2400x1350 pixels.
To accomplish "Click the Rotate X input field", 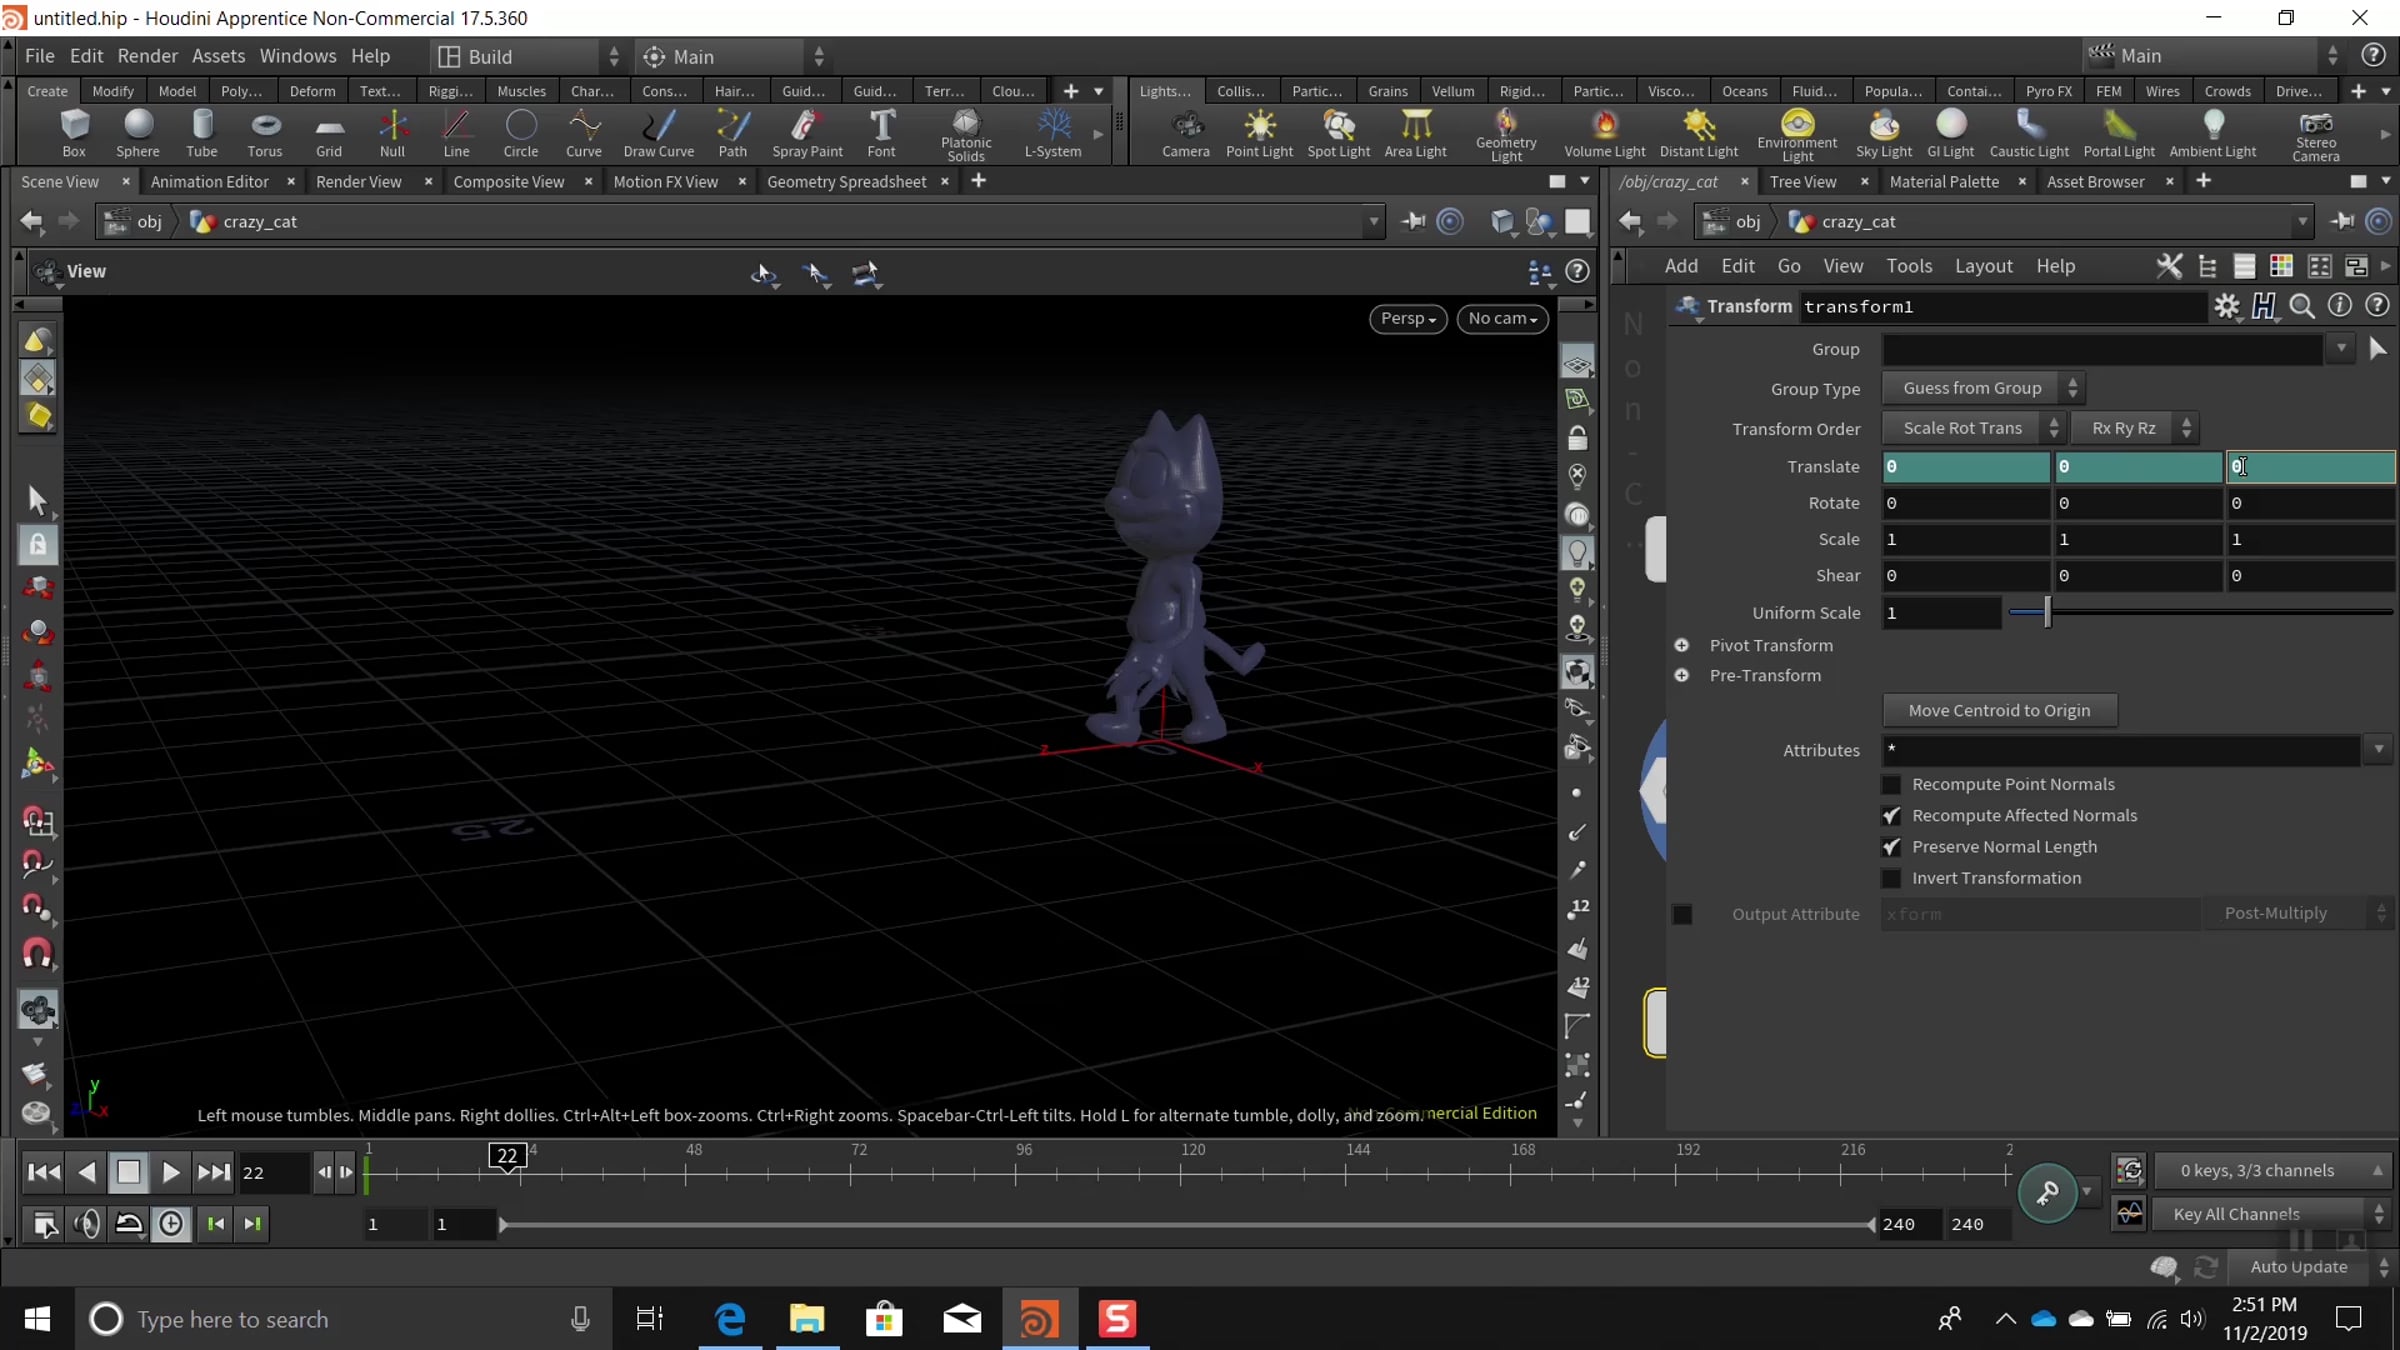I will (x=1964, y=503).
